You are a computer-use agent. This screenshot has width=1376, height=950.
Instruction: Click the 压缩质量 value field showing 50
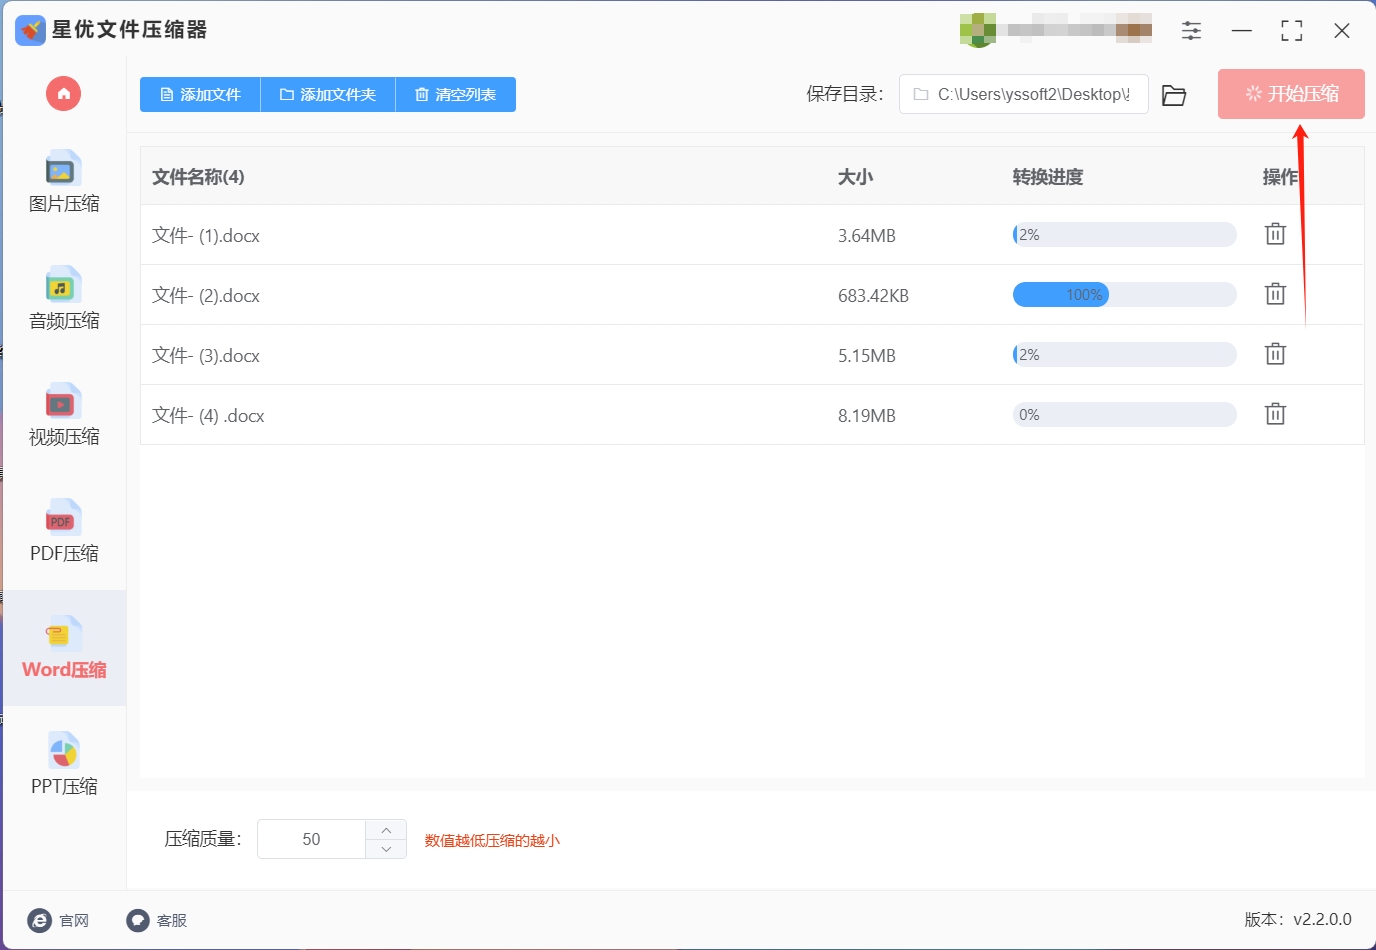(x=311, y=839)
